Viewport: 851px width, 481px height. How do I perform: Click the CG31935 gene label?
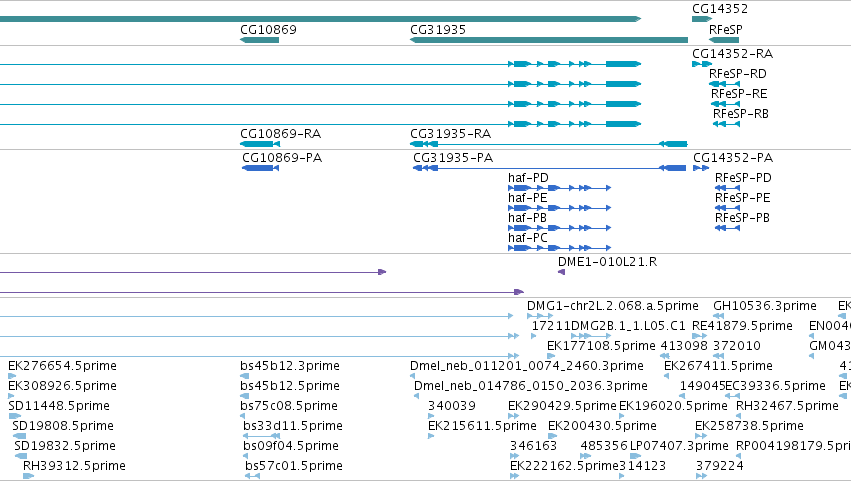tap(438, 29)
